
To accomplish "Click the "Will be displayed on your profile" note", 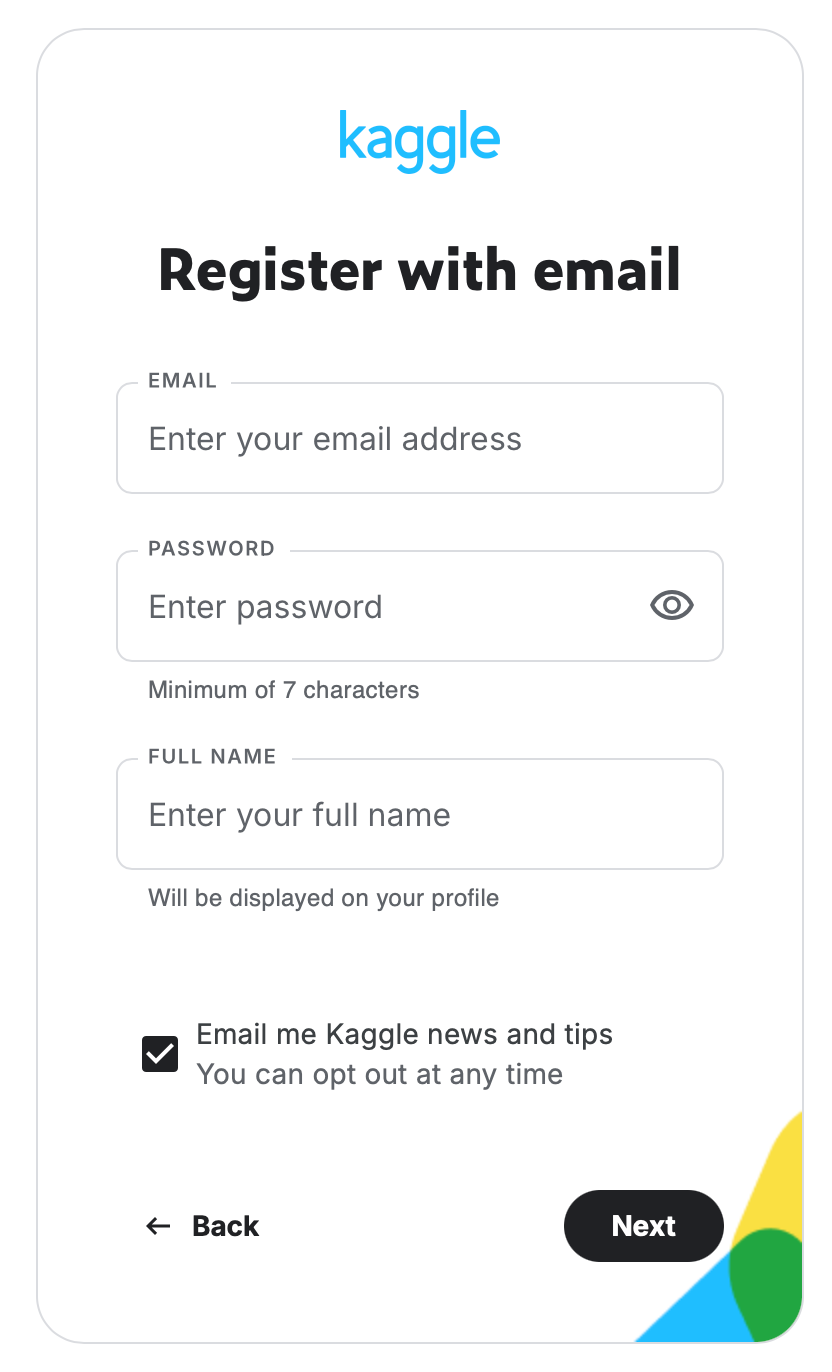I will [323, 898].
